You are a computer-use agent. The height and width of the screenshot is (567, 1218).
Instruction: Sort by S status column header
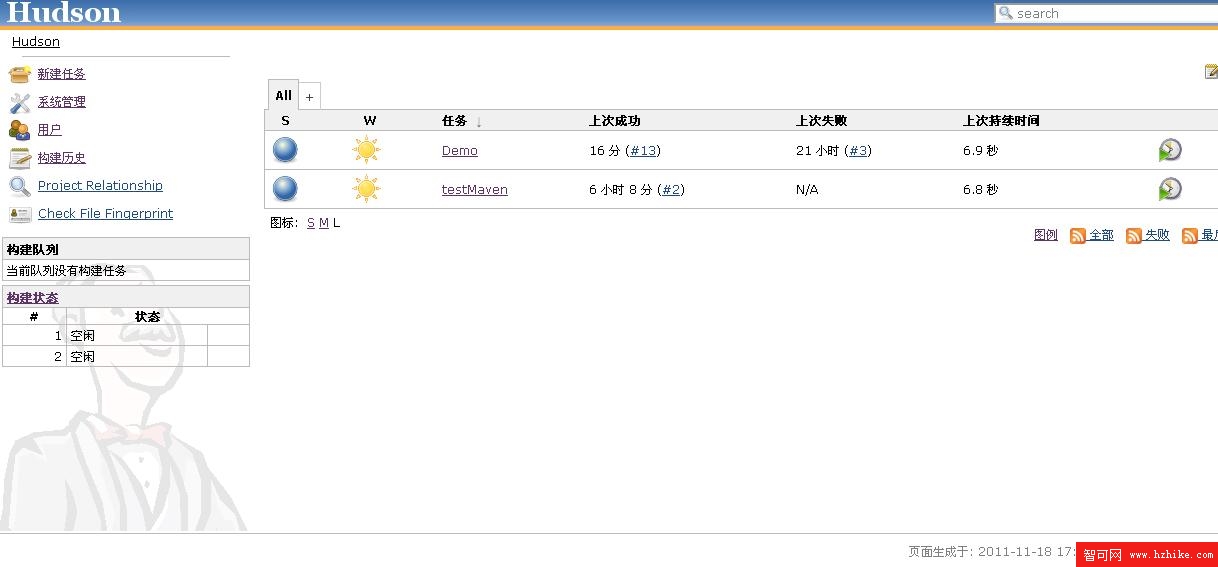pos(285,121)
